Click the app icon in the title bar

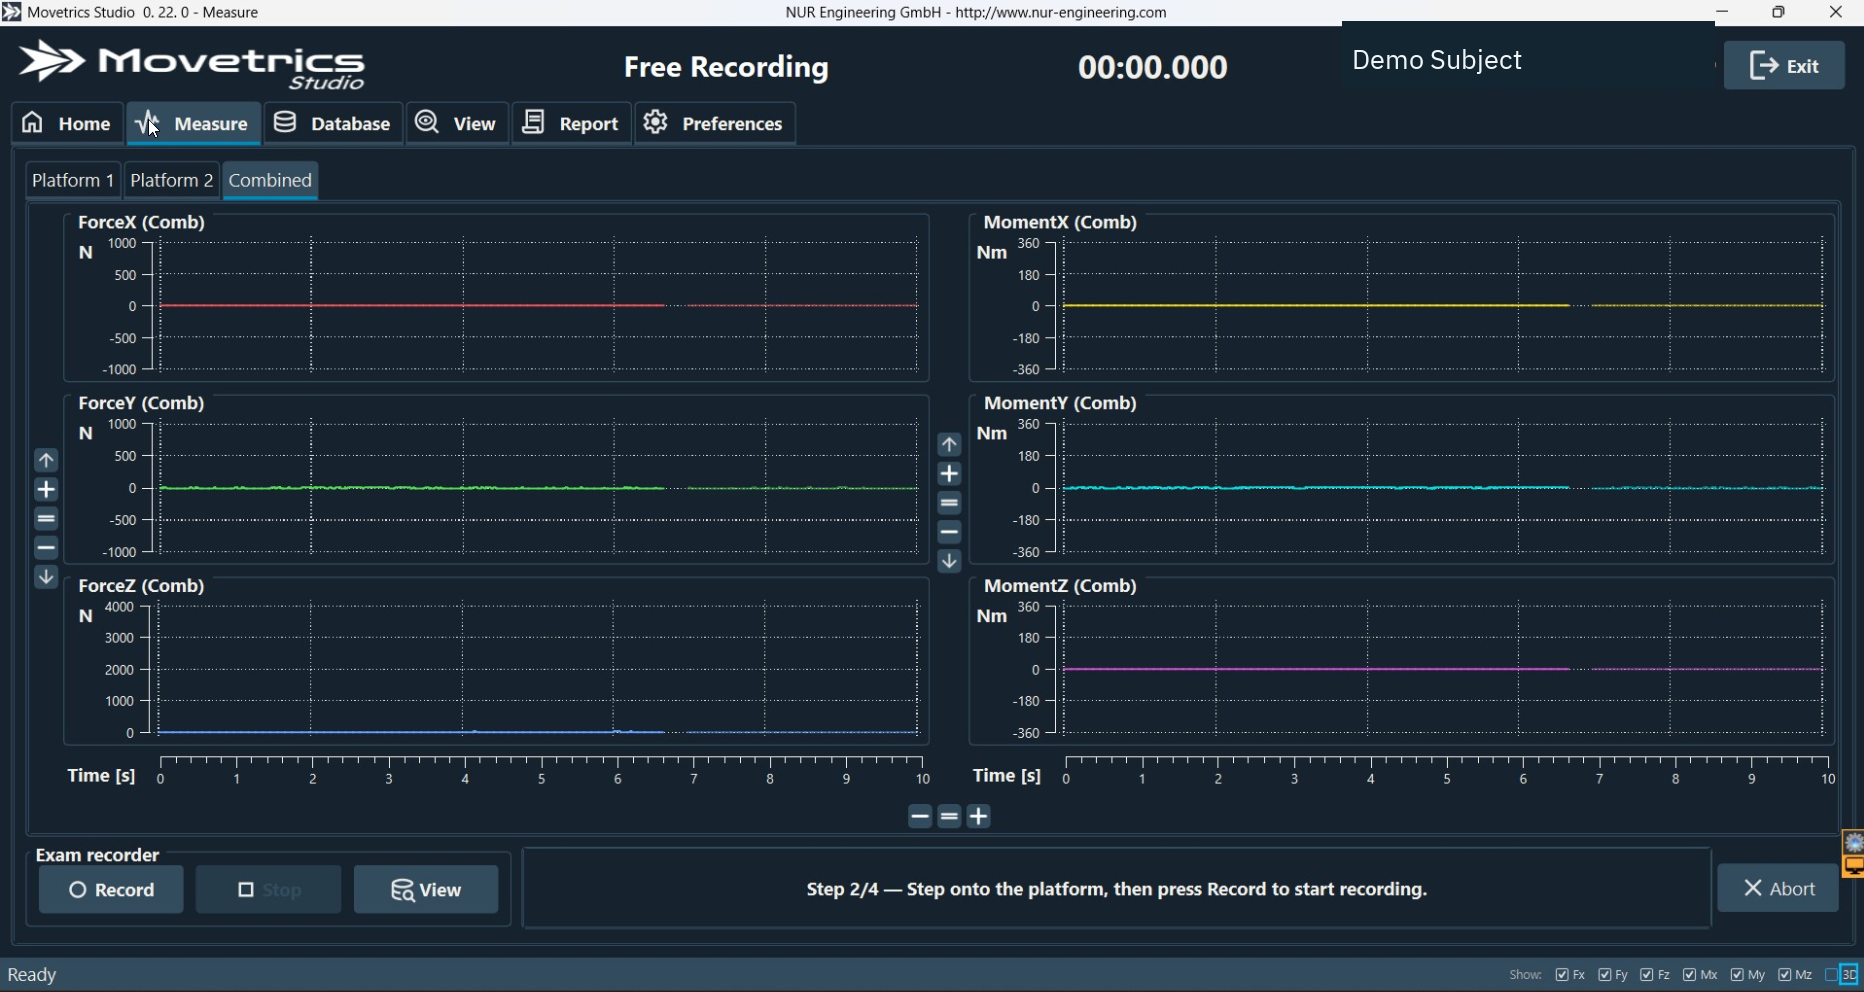click(12, 12)
